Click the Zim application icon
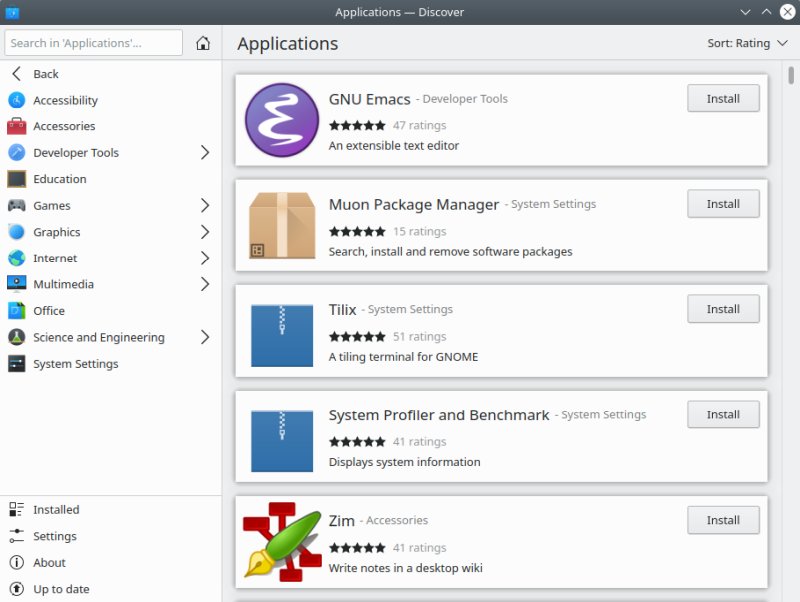 click(281, 541)
